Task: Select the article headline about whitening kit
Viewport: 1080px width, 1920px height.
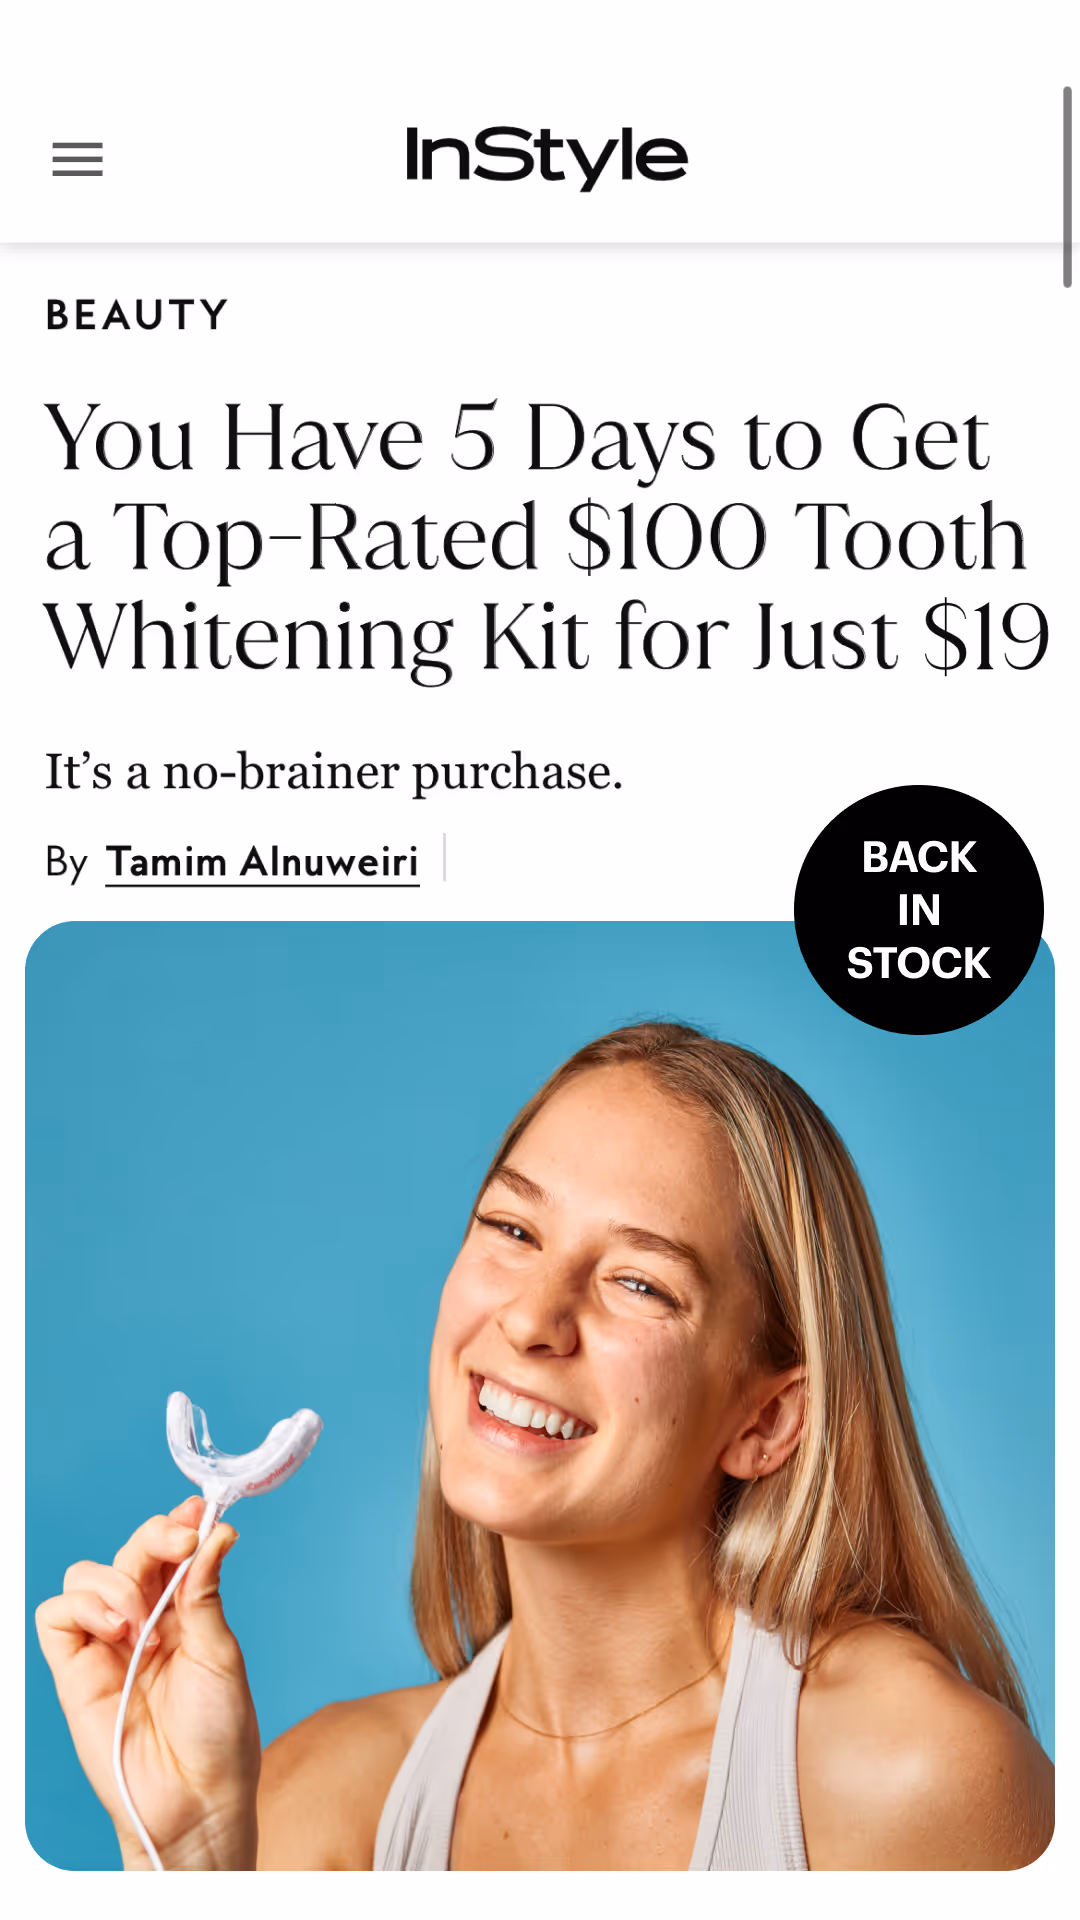Action: point(547,538)
